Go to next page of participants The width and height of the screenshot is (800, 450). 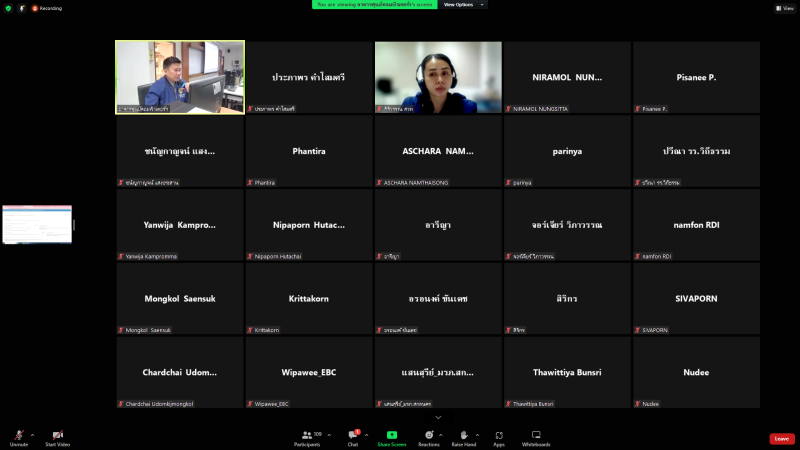438,417
